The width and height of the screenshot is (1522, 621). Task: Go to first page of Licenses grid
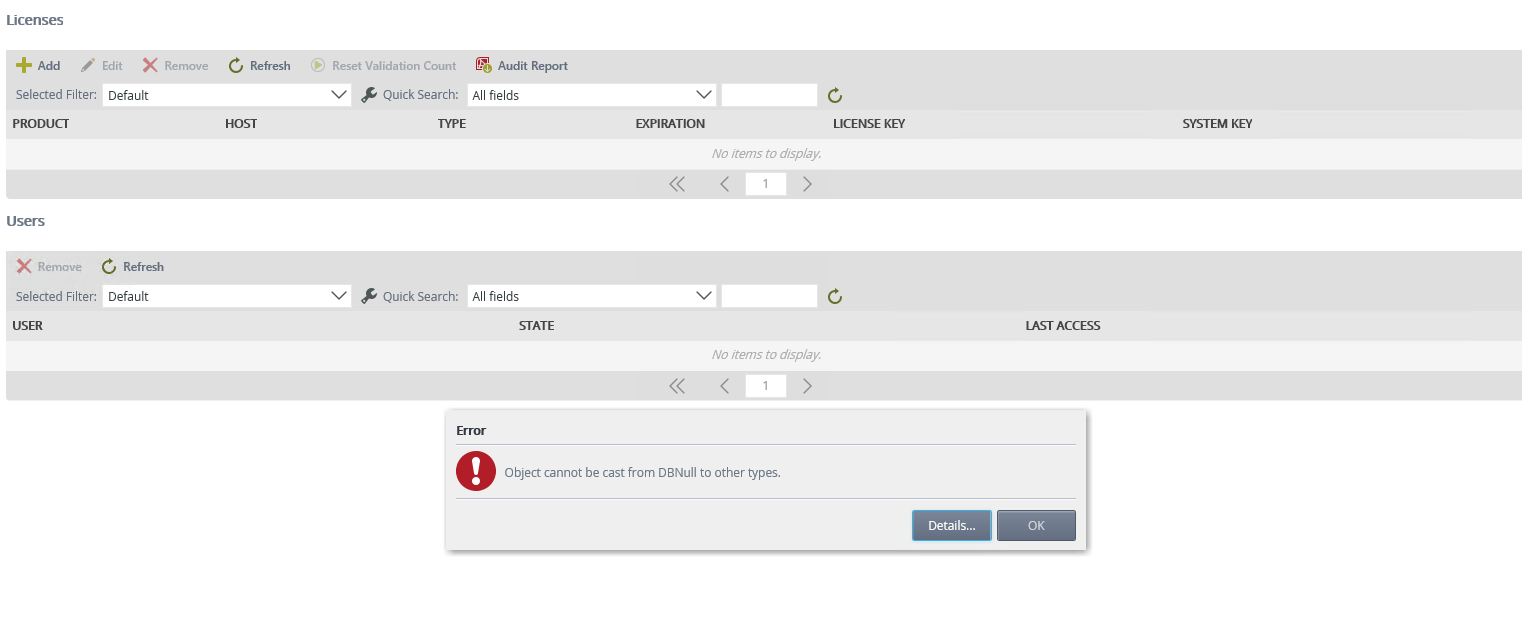677,184
